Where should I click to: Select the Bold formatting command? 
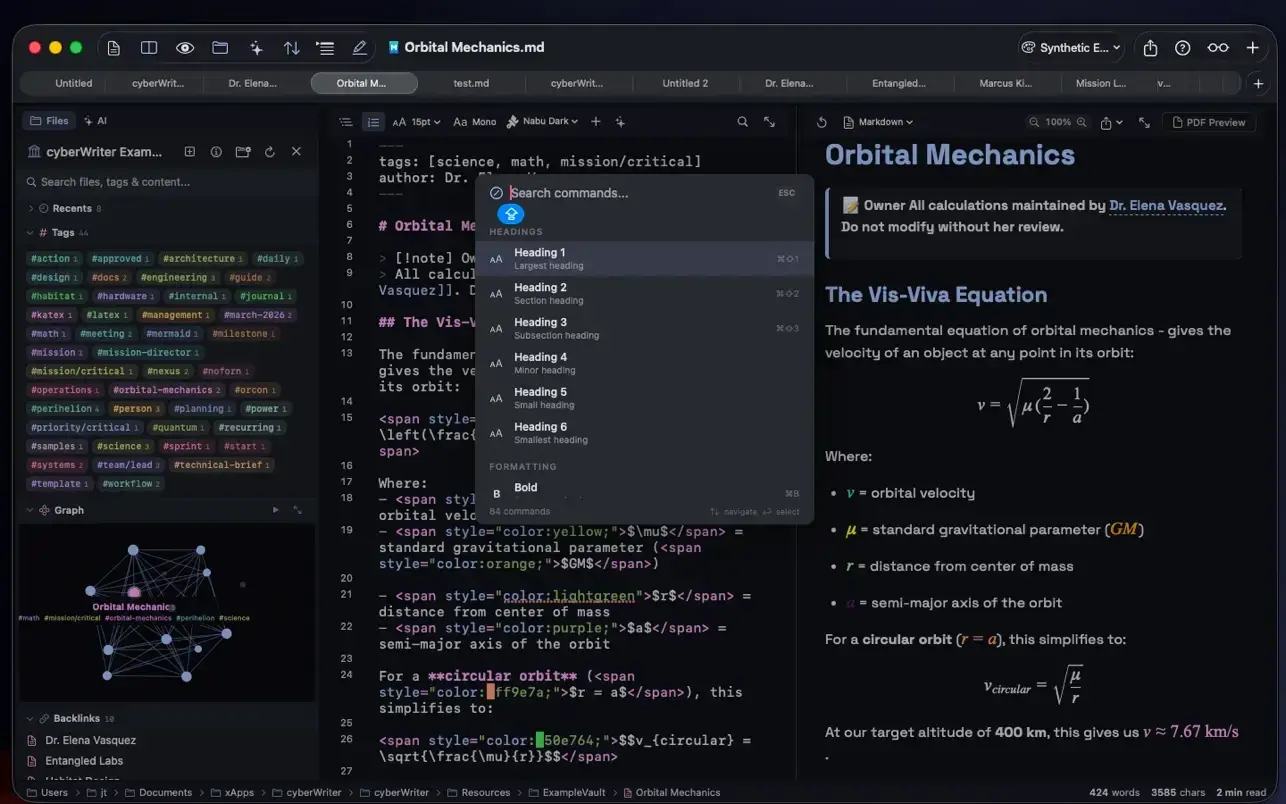coord(644,491)
